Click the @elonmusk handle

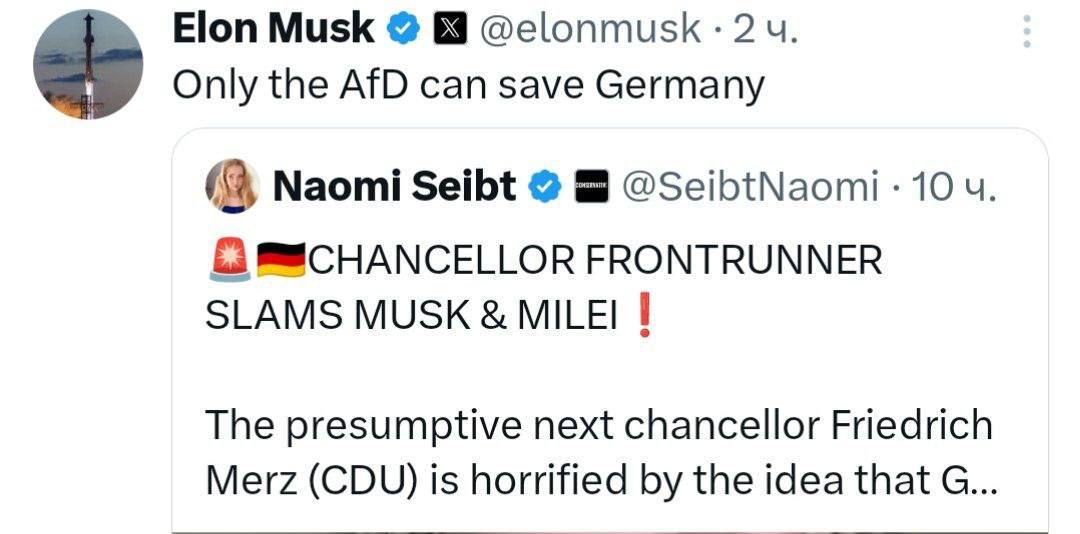(590, 30)
